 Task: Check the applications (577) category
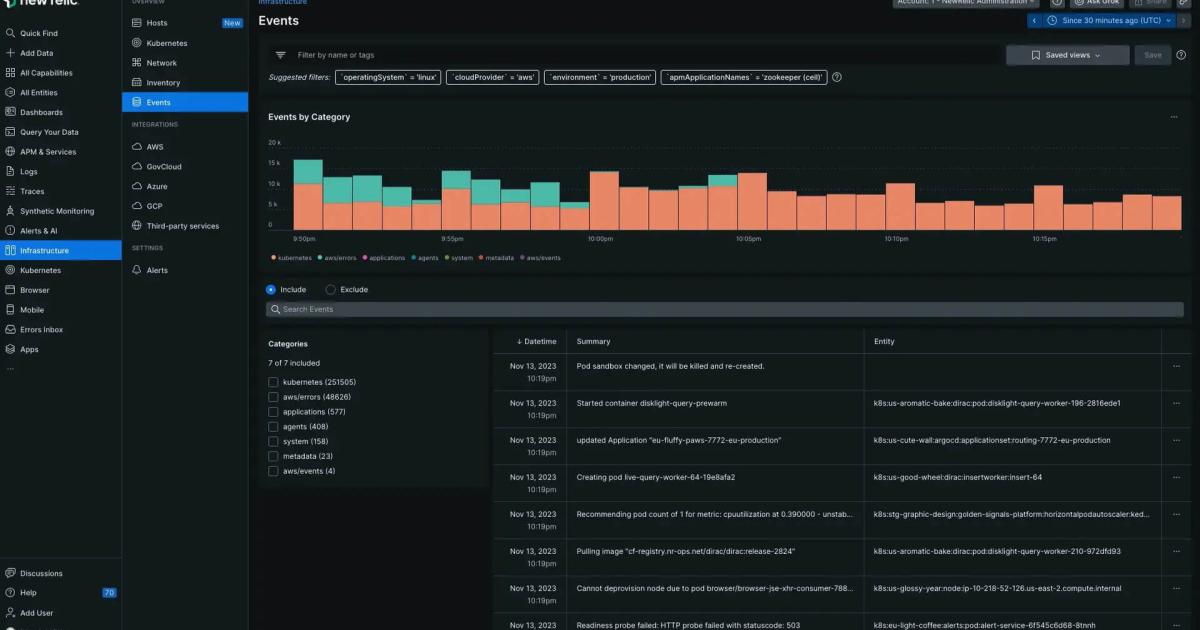click(x=273, y=412)
